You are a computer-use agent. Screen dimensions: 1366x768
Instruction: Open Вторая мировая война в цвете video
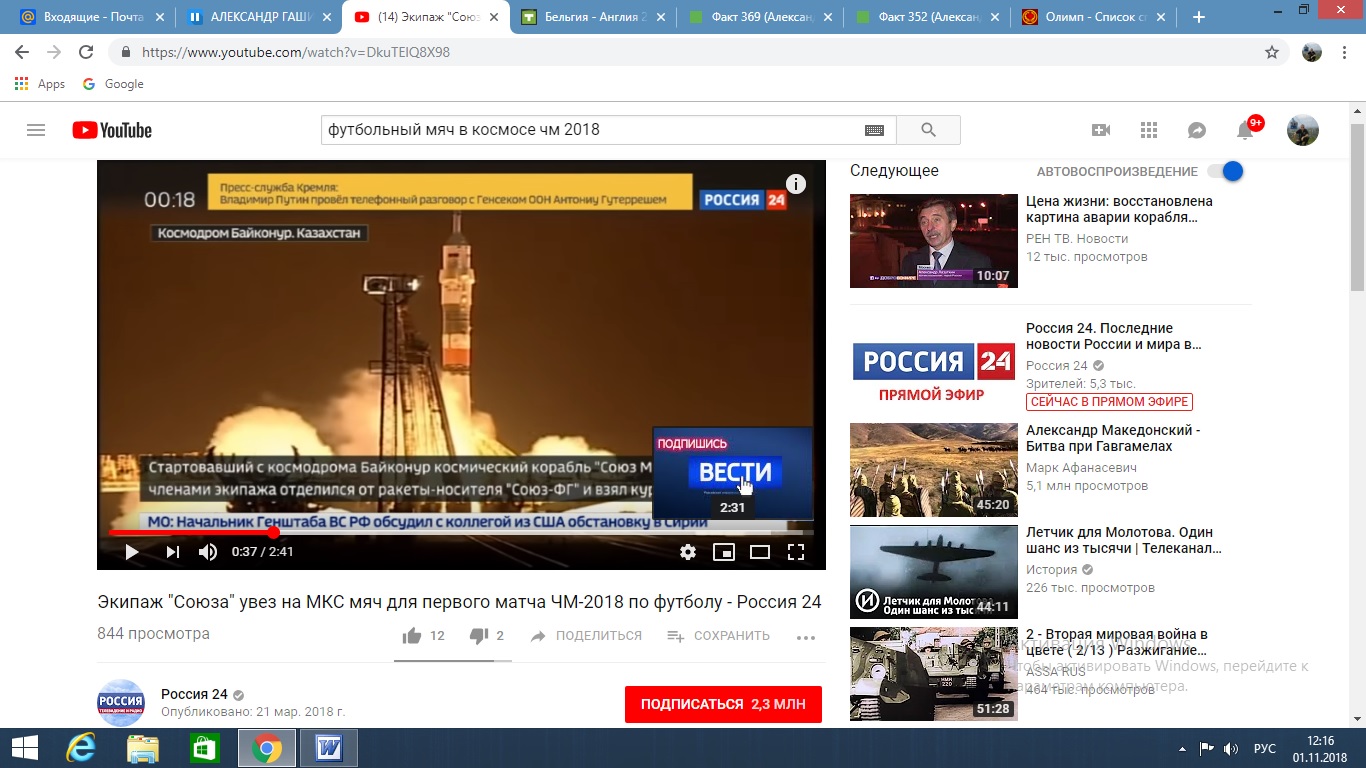tap(1117, 642)
